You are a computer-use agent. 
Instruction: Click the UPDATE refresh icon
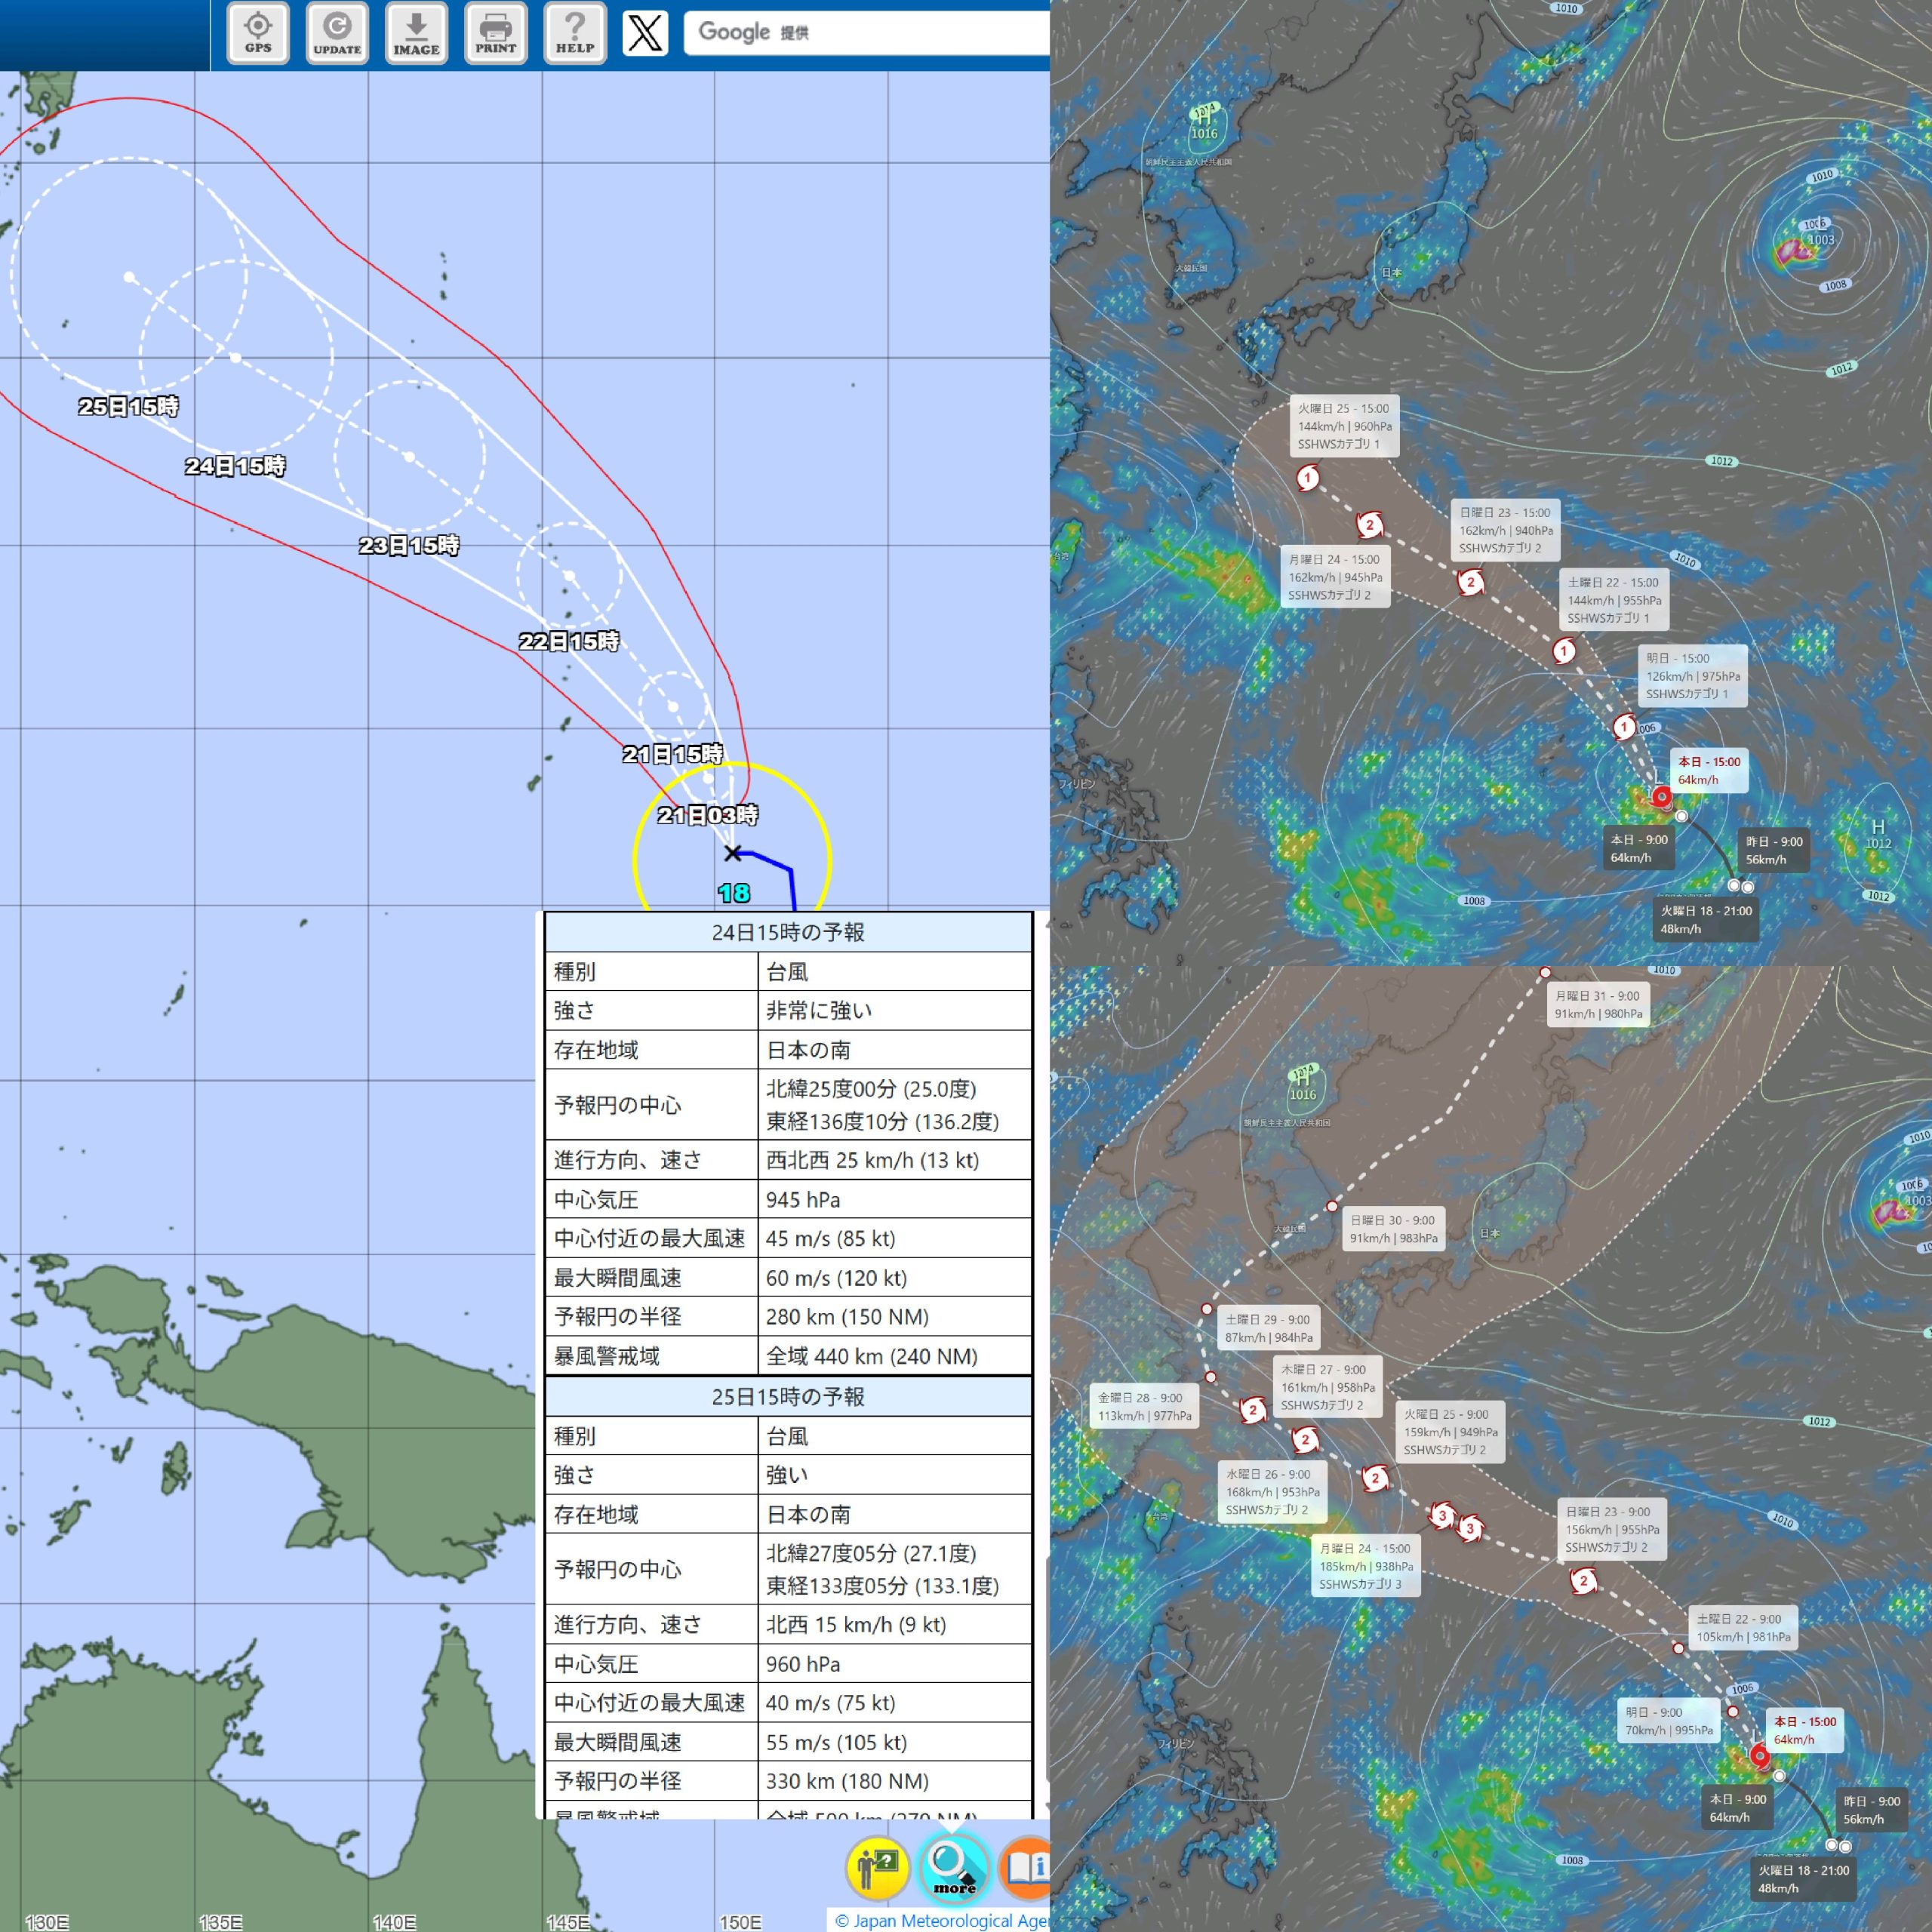click(x=337, y=33)
